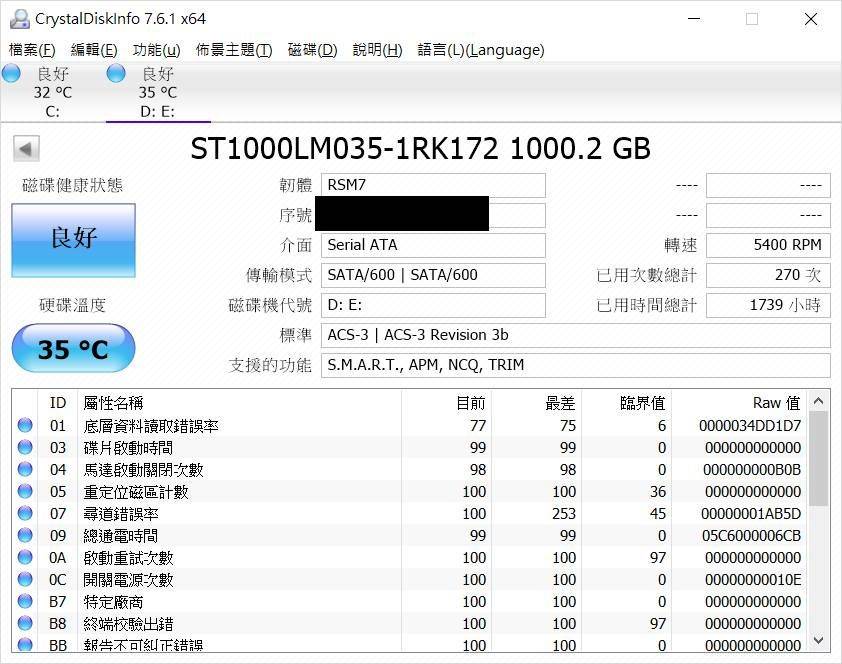Open the 功能(u) menu

click(156, 50)
